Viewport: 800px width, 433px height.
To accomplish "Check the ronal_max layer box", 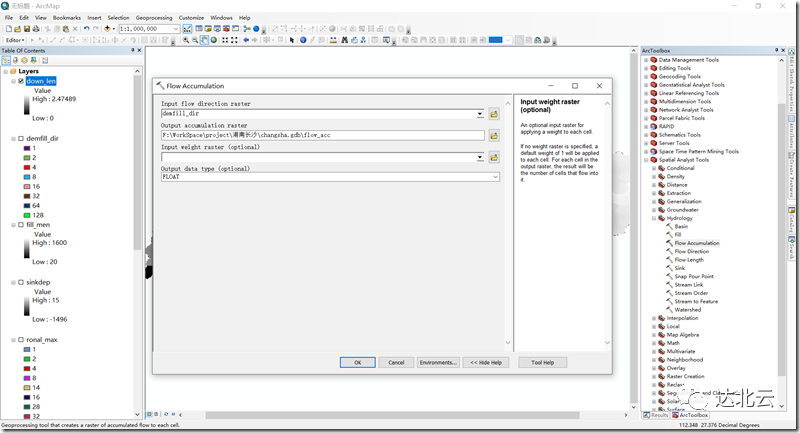I will click(21, 340).
